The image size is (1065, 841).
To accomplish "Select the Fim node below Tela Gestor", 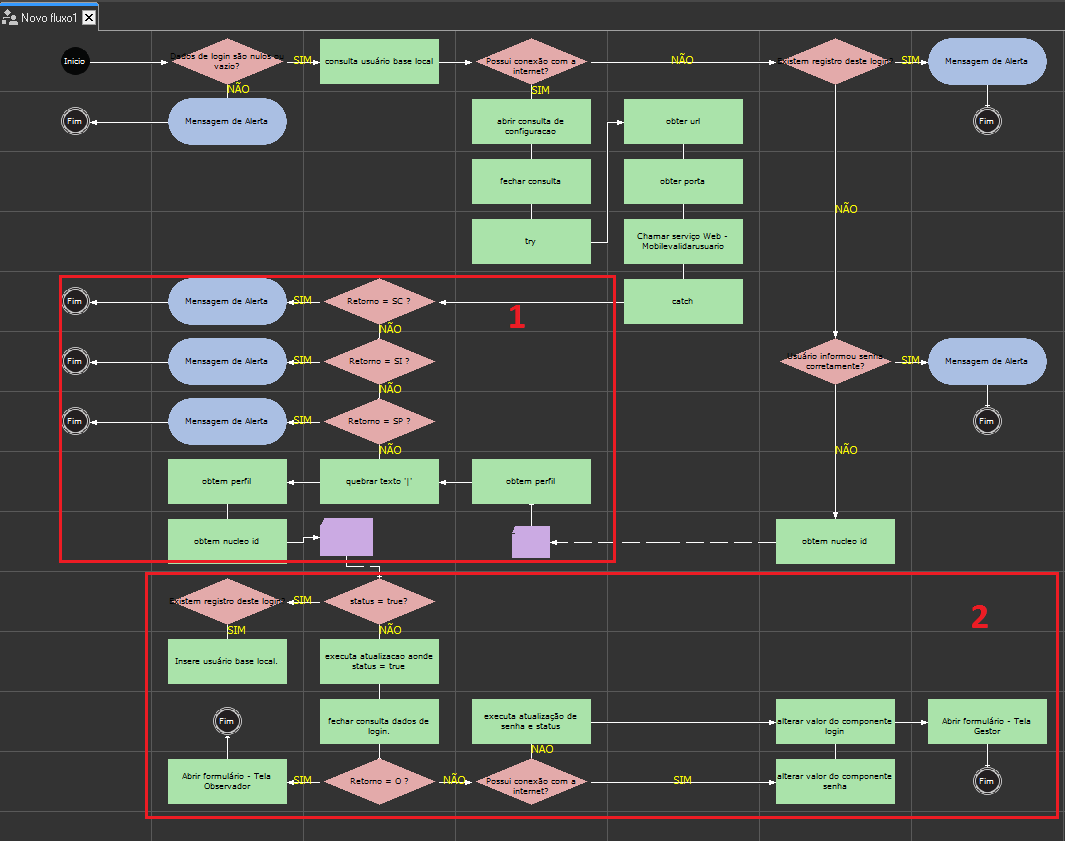I will 986,780.
